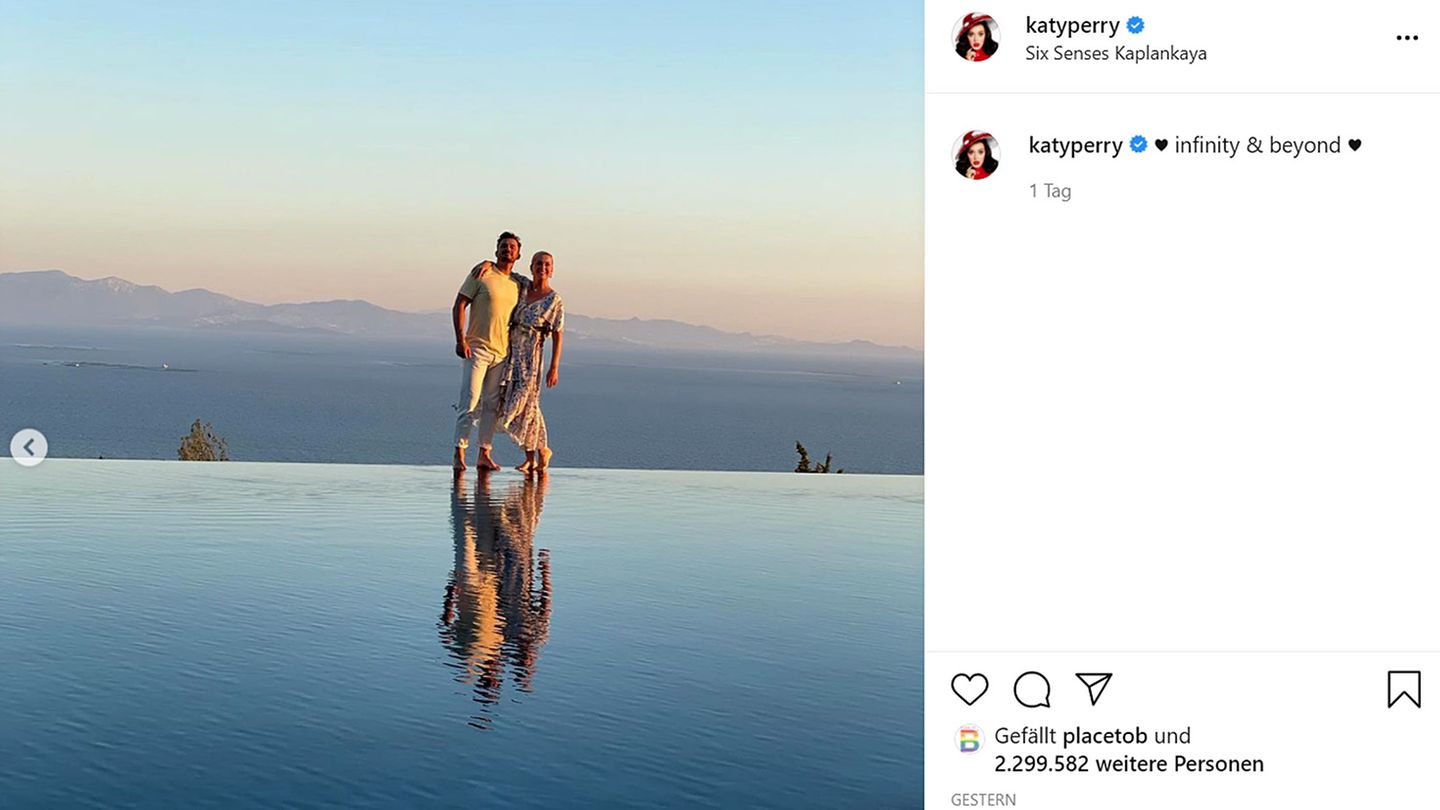Open Six Senses Kaplankaya location

[1115, 53]
